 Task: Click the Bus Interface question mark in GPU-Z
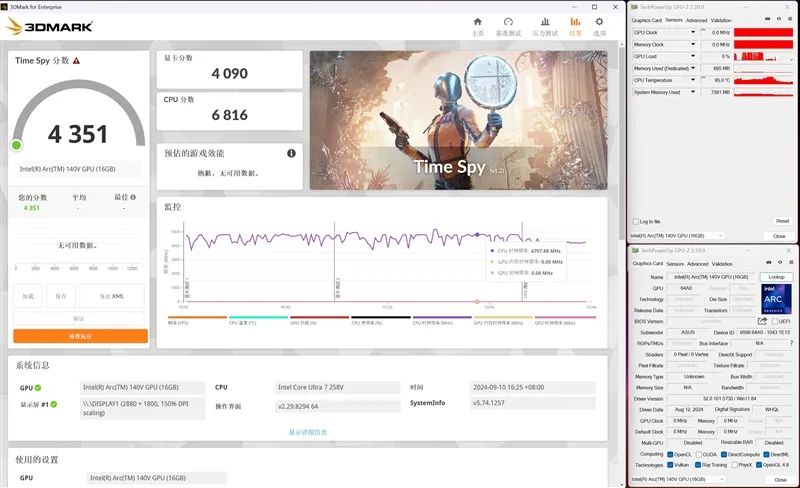click(x=791, y=343)
